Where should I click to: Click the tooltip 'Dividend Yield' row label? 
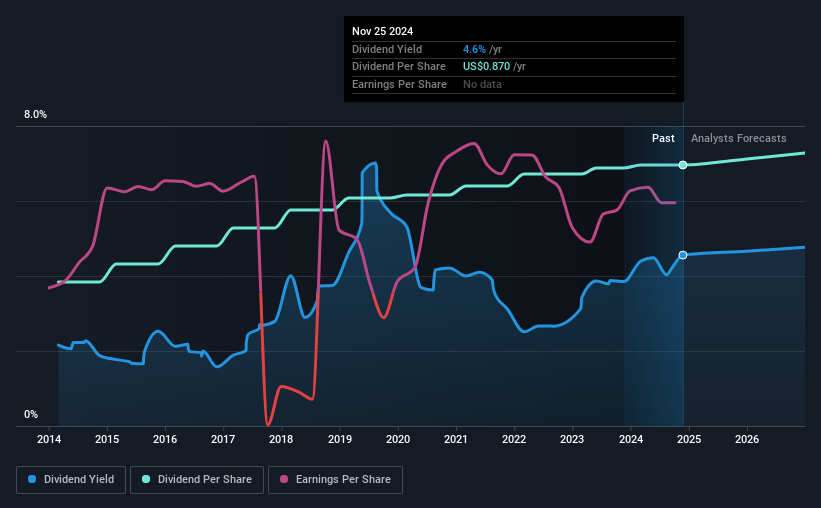coord(387,49)
